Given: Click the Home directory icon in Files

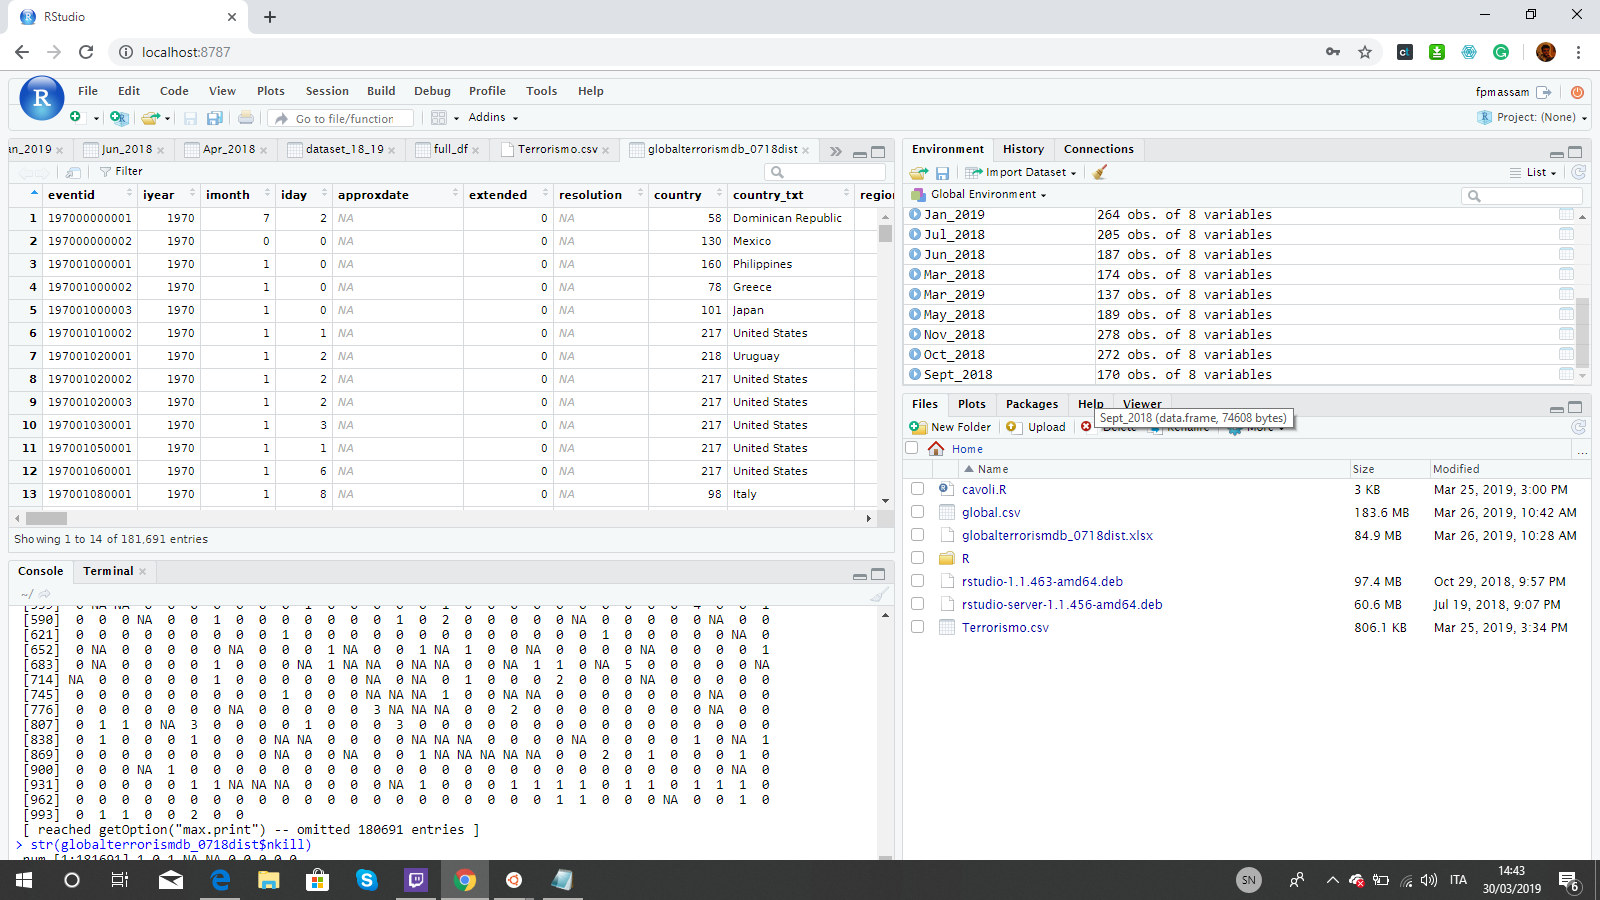Looking at the screenshot, I should pyautogui.click(x=936, y=449).
